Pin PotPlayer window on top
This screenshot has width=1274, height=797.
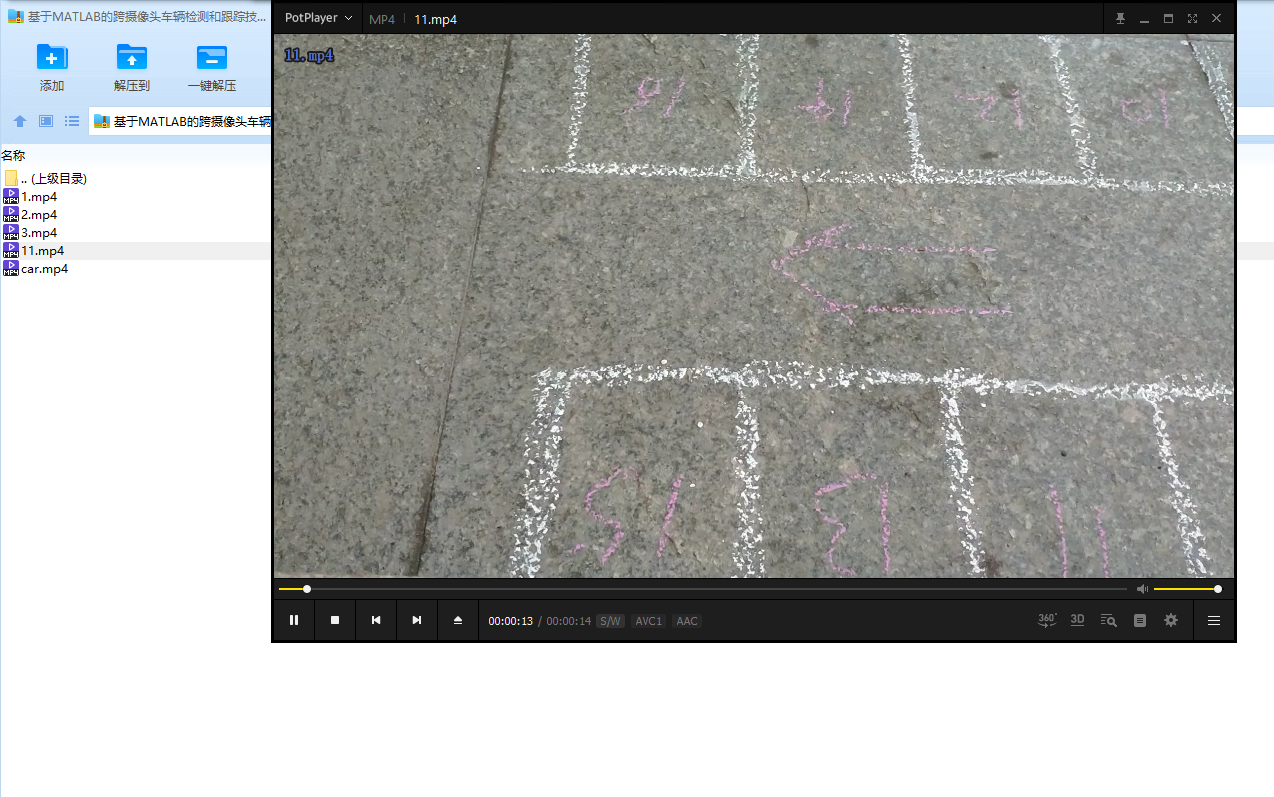pos(1121,18)
